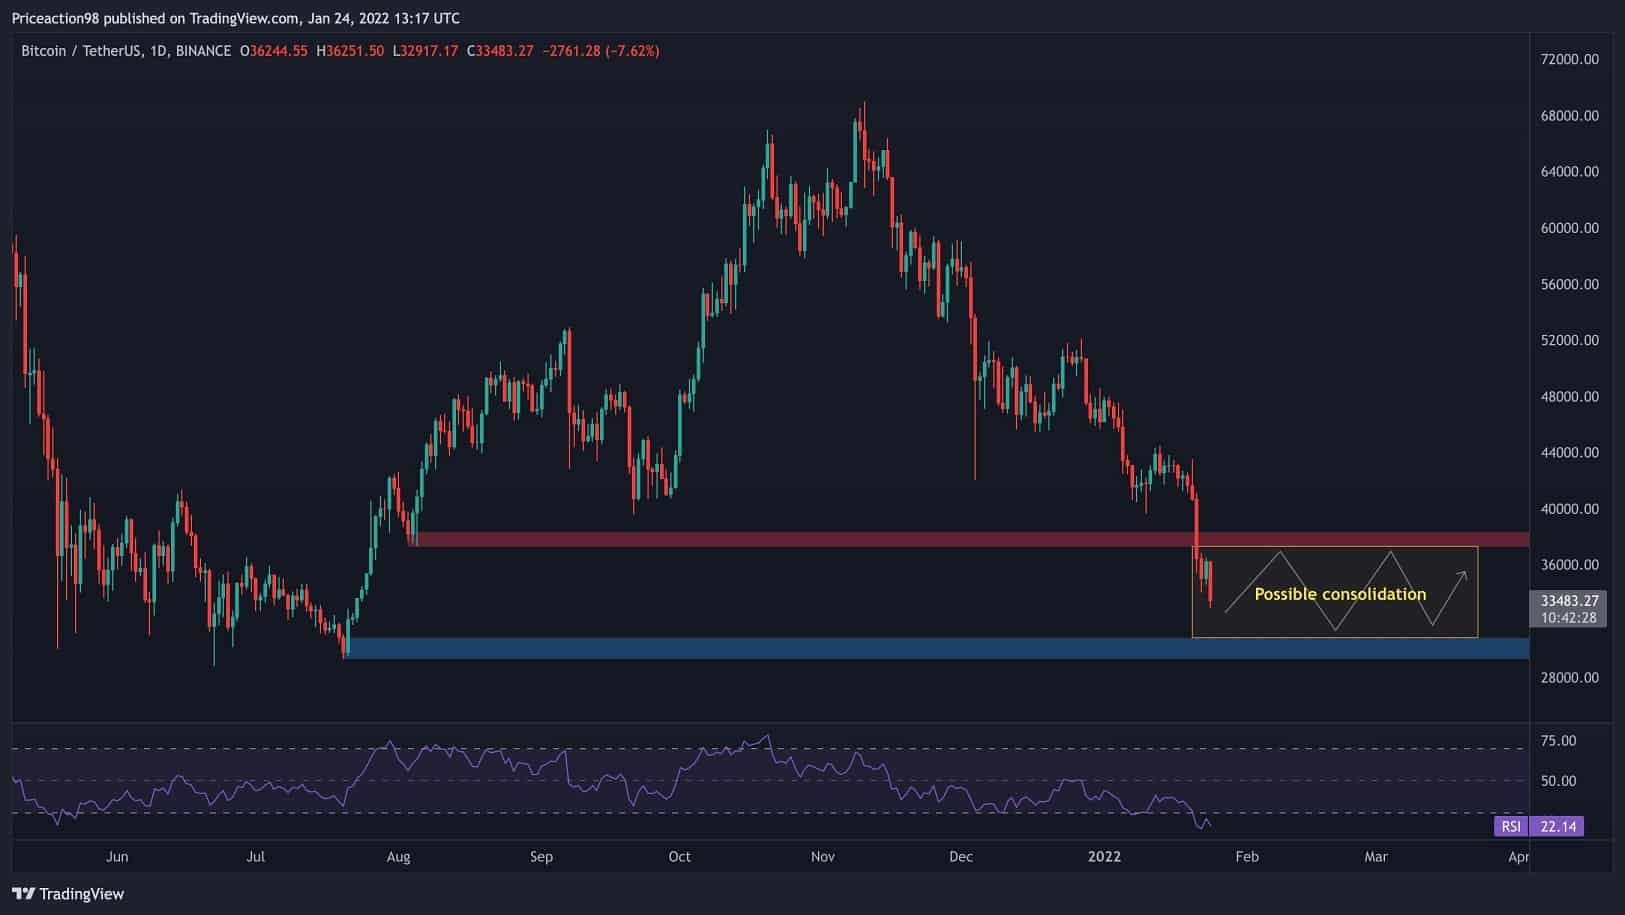
Task: Click the Bitcoin / TetherUS symbol title
Action: click(x=81, y=51)
